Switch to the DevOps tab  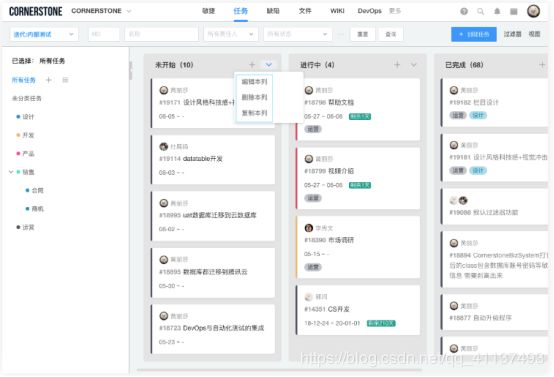[x=369, y=11]
